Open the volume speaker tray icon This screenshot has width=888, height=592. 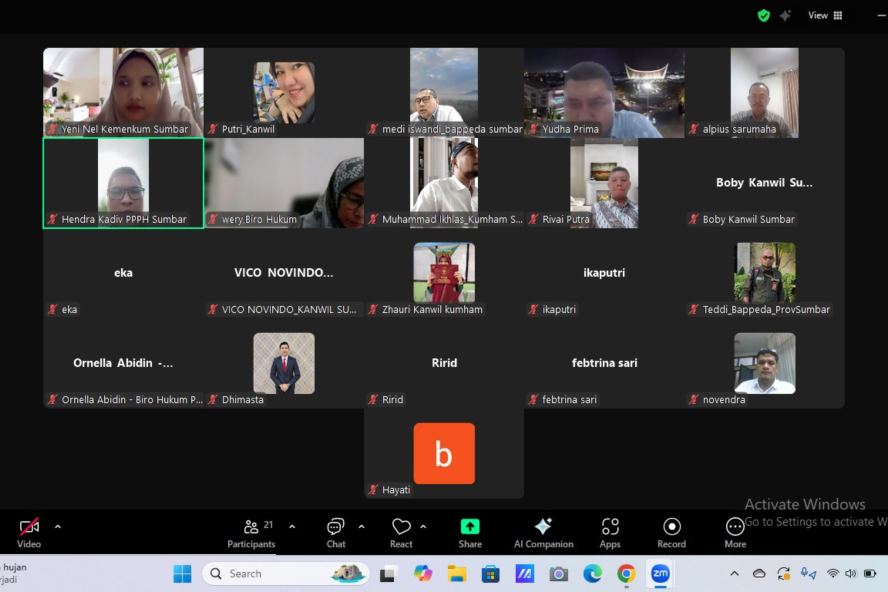point(851,574)
